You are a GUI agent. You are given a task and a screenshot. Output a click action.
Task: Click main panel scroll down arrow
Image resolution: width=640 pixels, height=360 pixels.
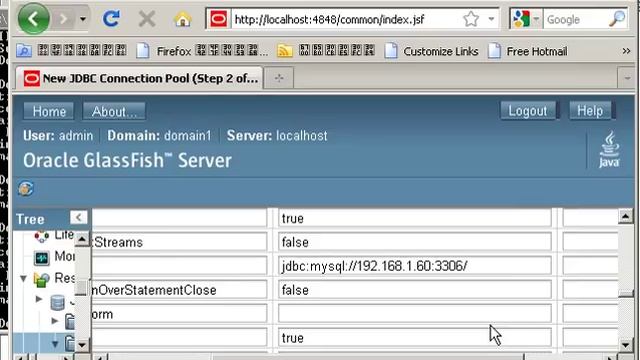[x=625, y=345]
